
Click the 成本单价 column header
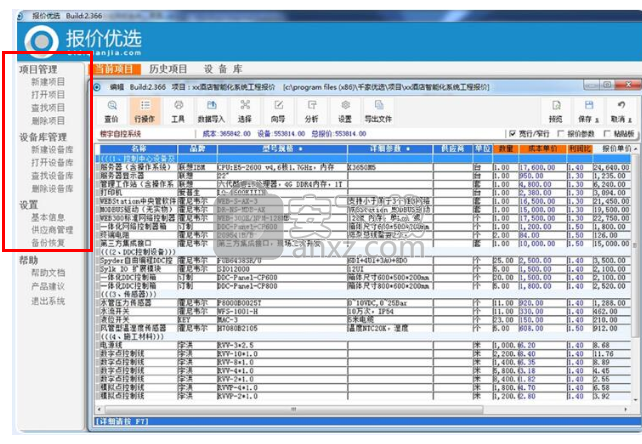543,149
